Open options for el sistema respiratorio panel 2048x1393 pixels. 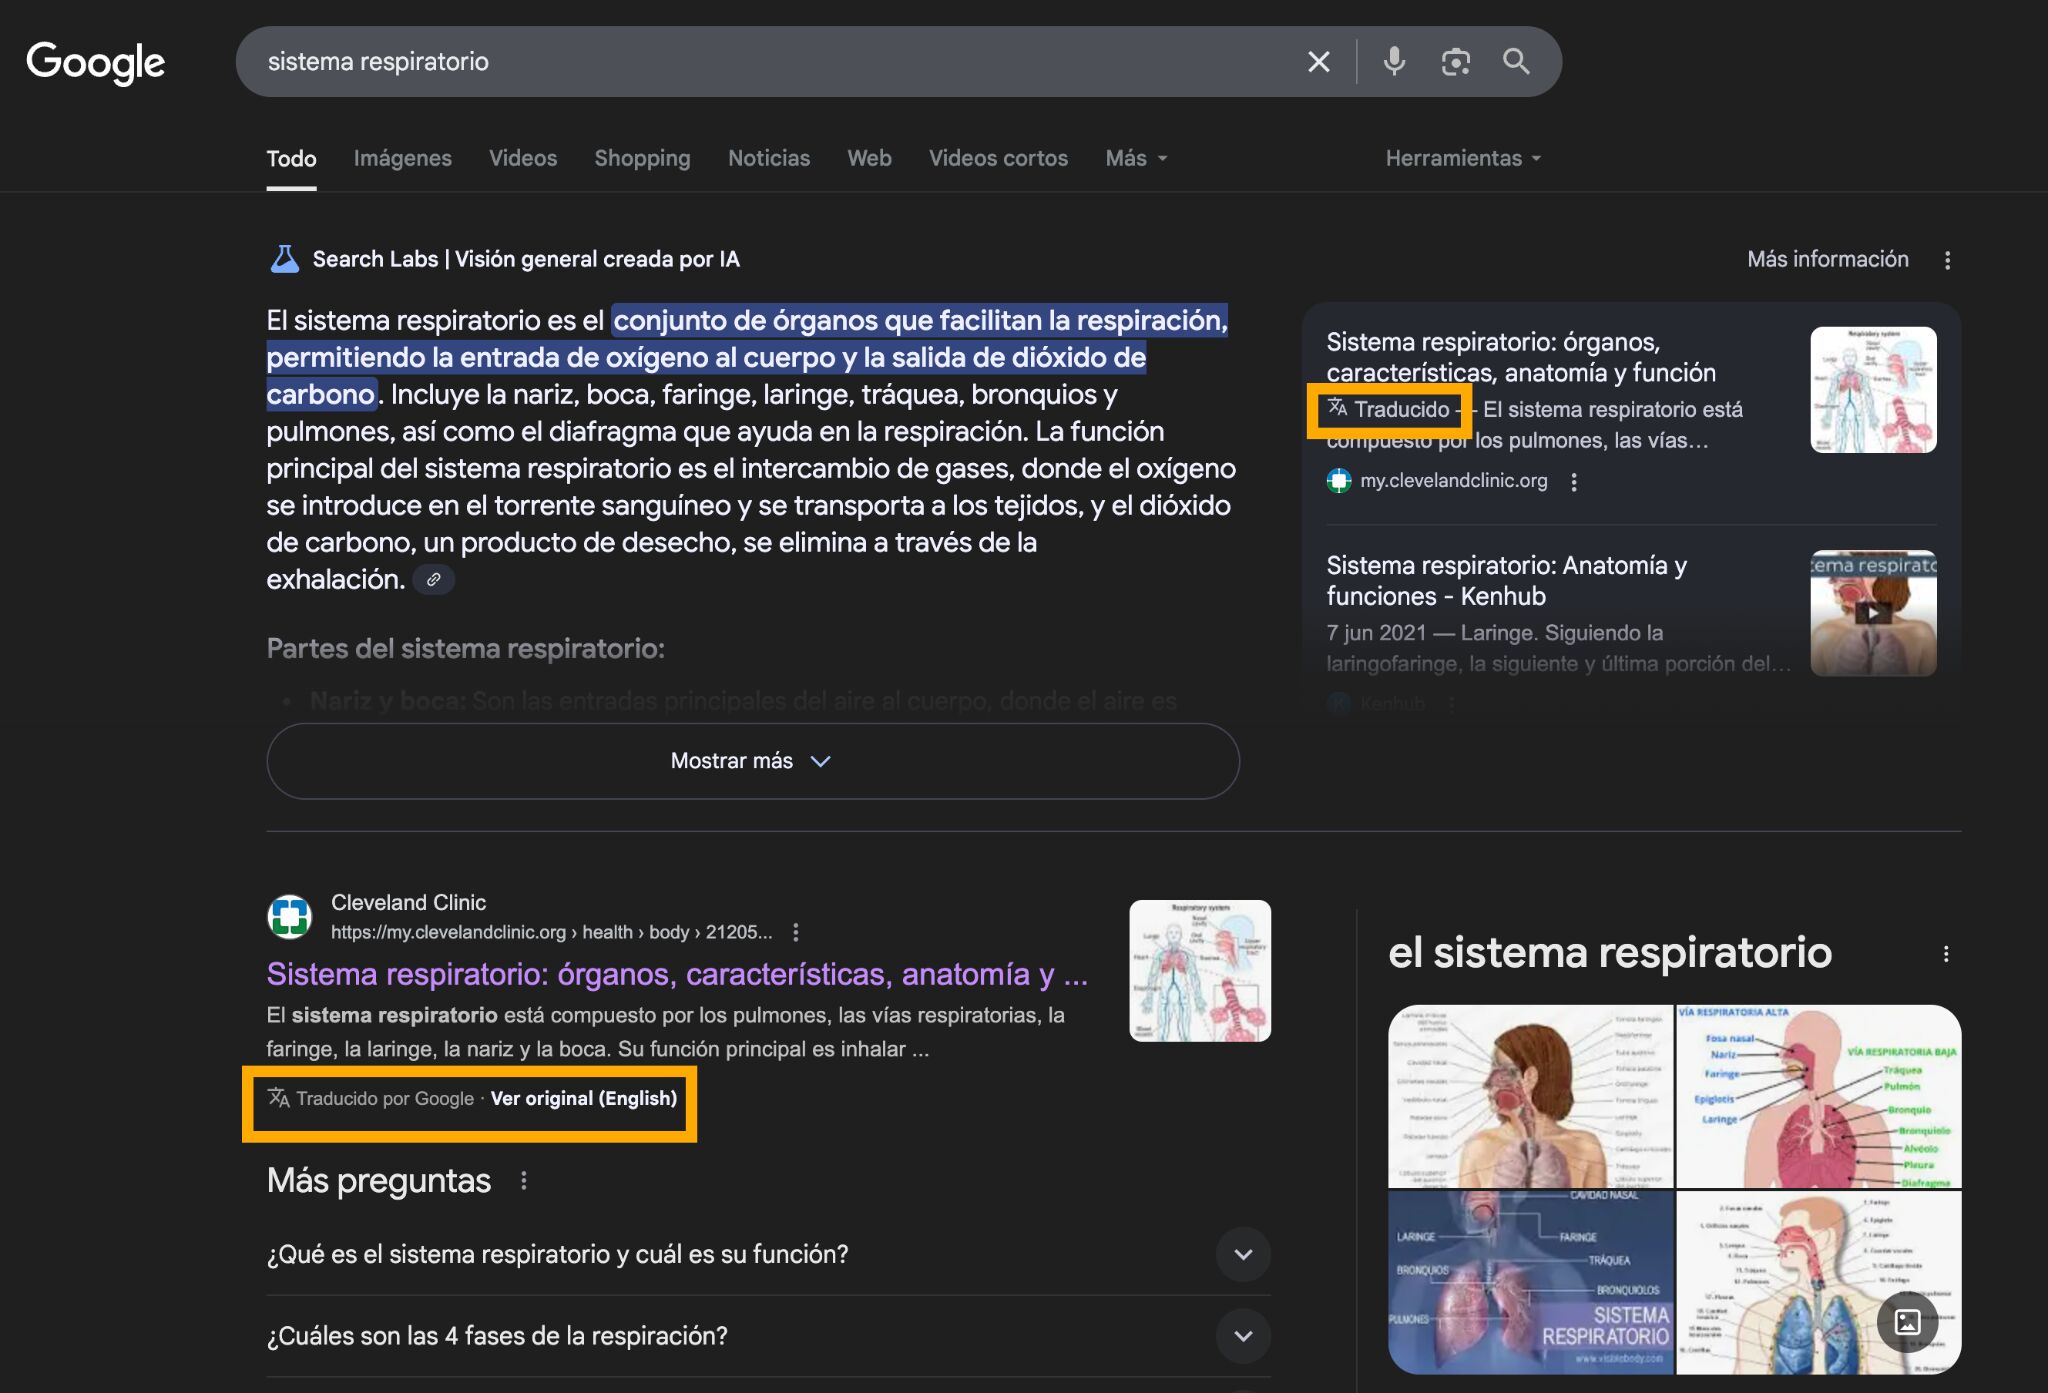click(x=1945, y=954)
